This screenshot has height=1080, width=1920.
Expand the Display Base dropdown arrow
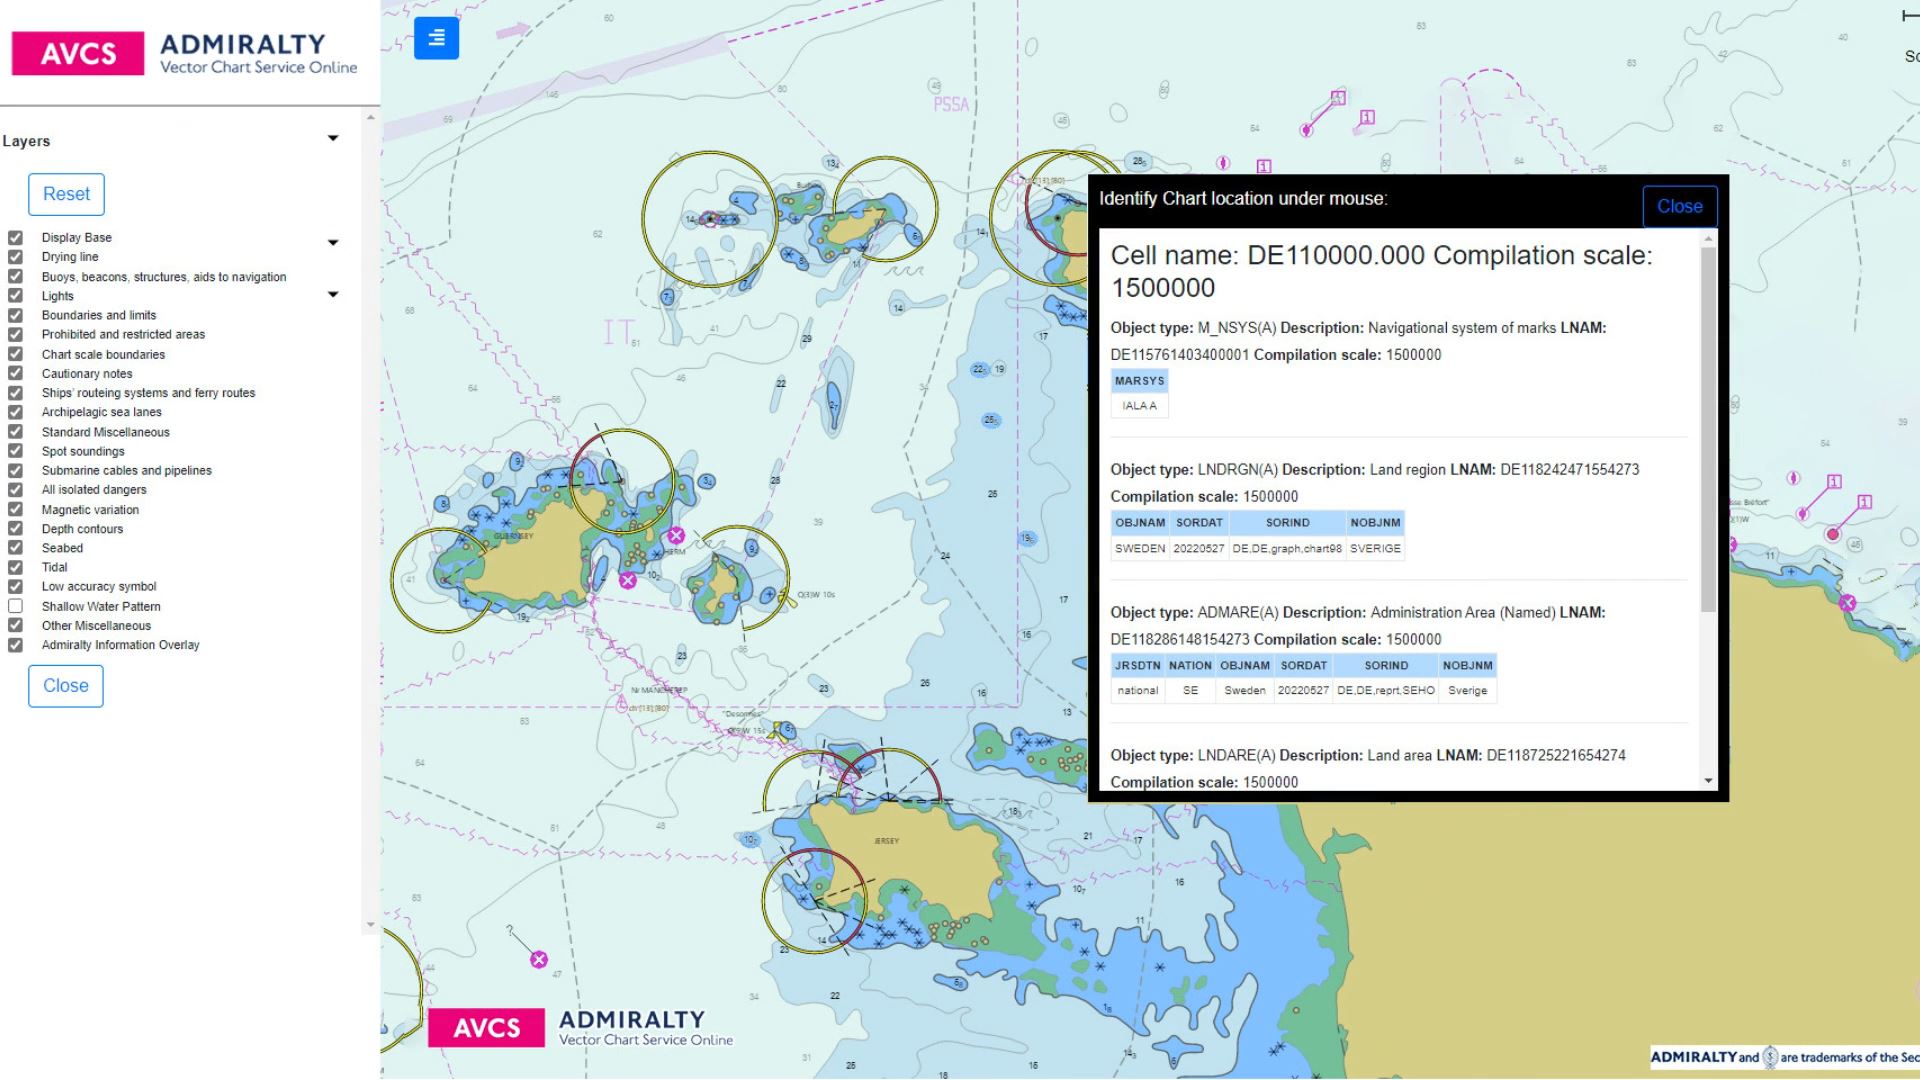tap(333, 243)
